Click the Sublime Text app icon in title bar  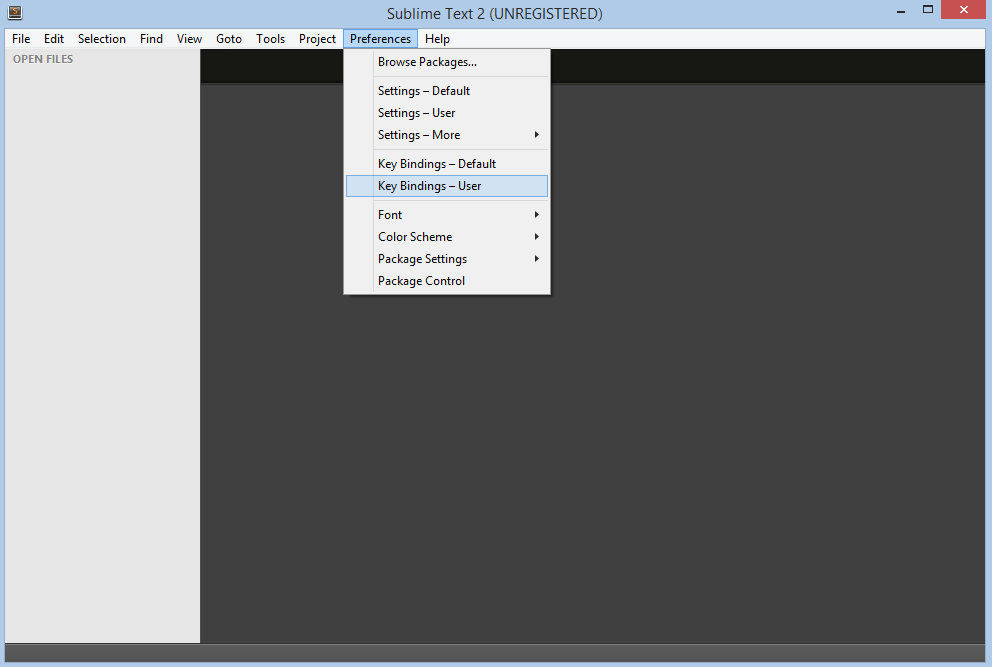[15, 12]
